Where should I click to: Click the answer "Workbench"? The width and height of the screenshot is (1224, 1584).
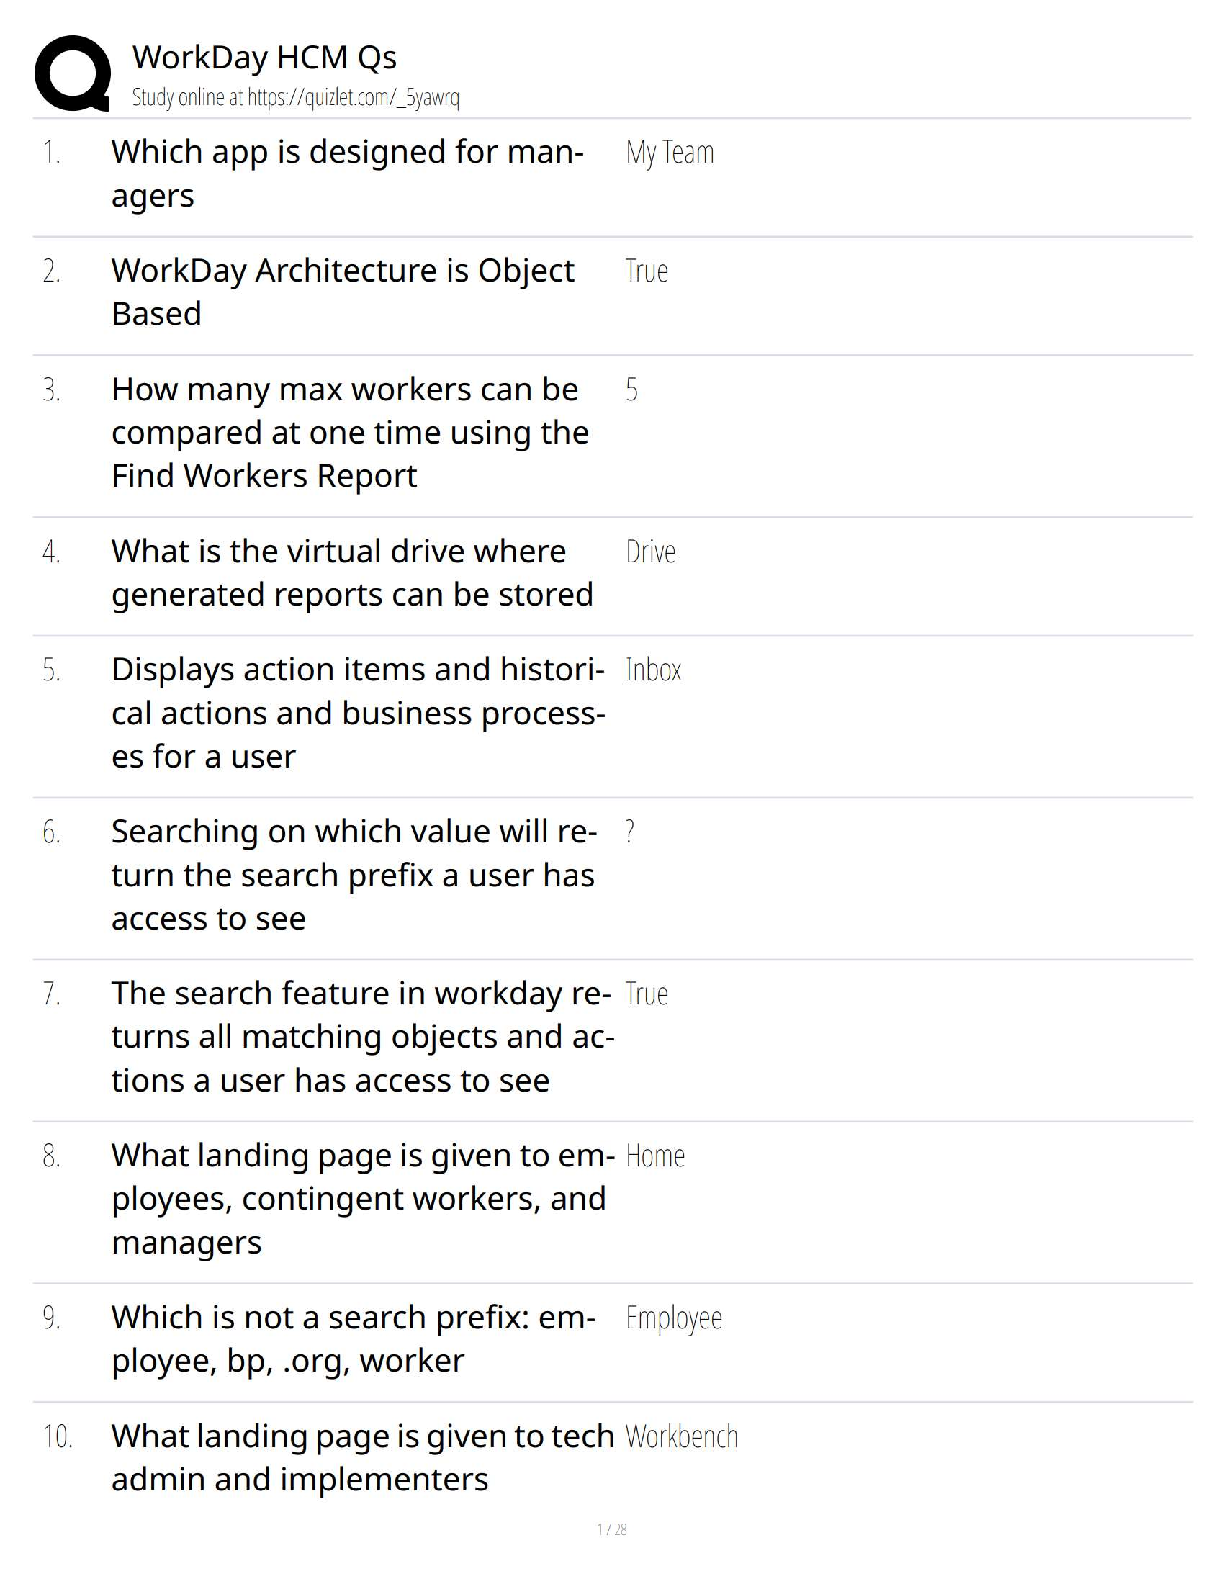click(x=681, y=1437)
